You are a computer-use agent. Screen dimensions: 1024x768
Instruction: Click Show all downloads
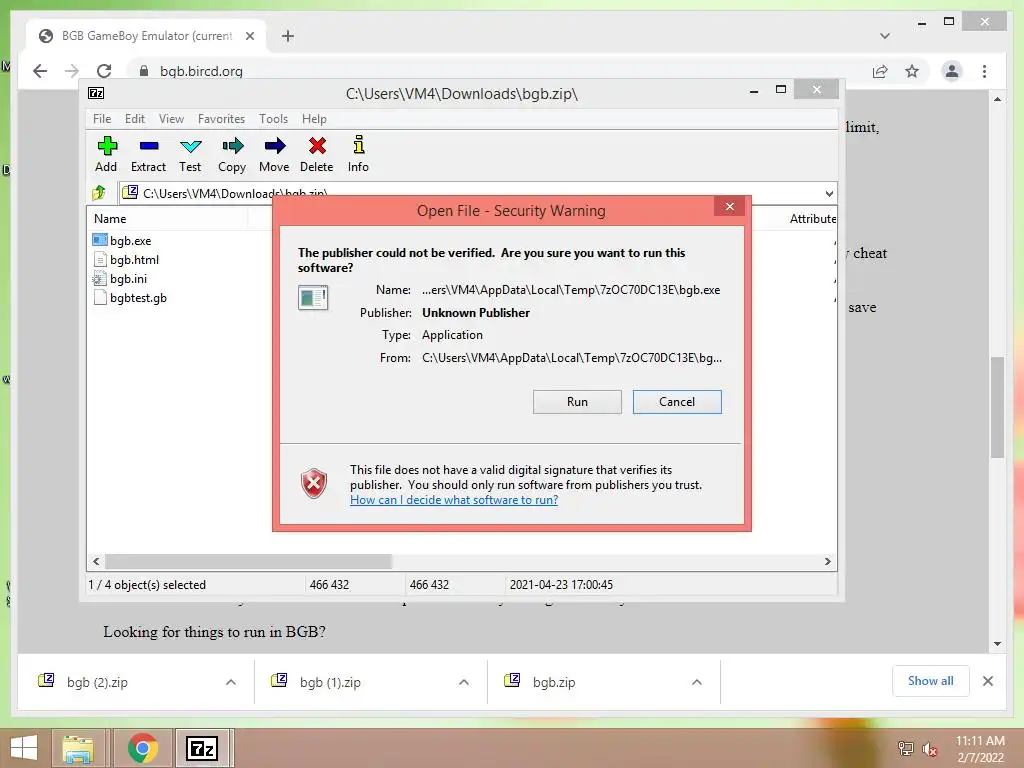click(x=931, y=681)
